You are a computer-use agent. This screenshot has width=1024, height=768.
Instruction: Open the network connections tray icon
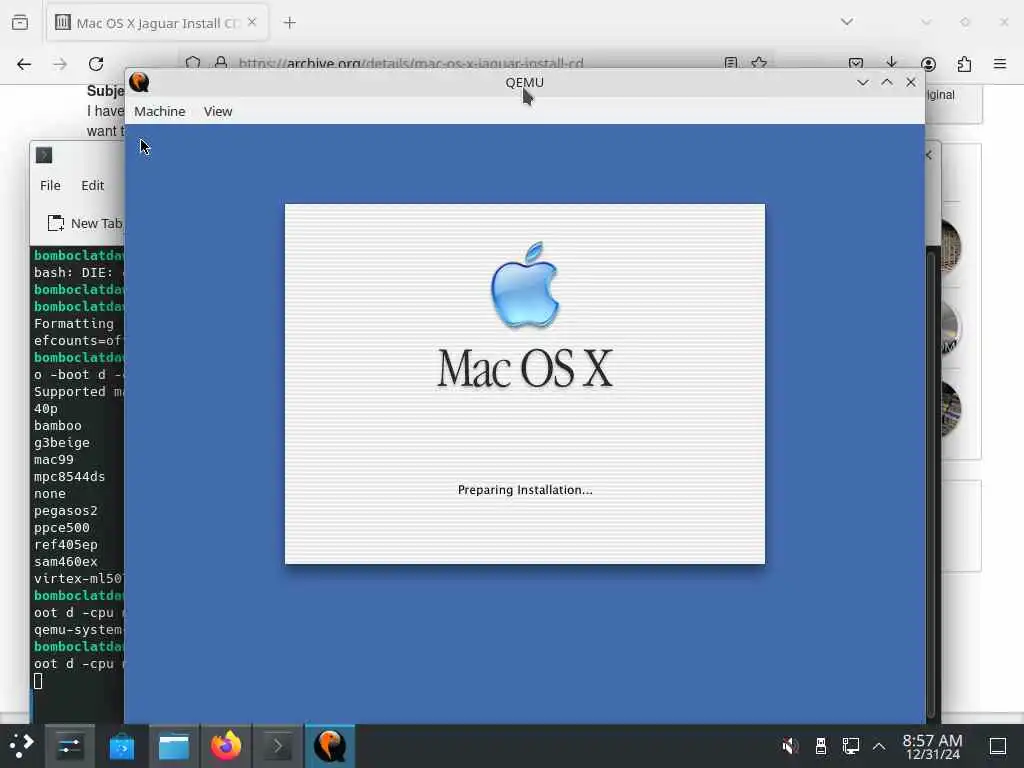(x=850, y=746)
